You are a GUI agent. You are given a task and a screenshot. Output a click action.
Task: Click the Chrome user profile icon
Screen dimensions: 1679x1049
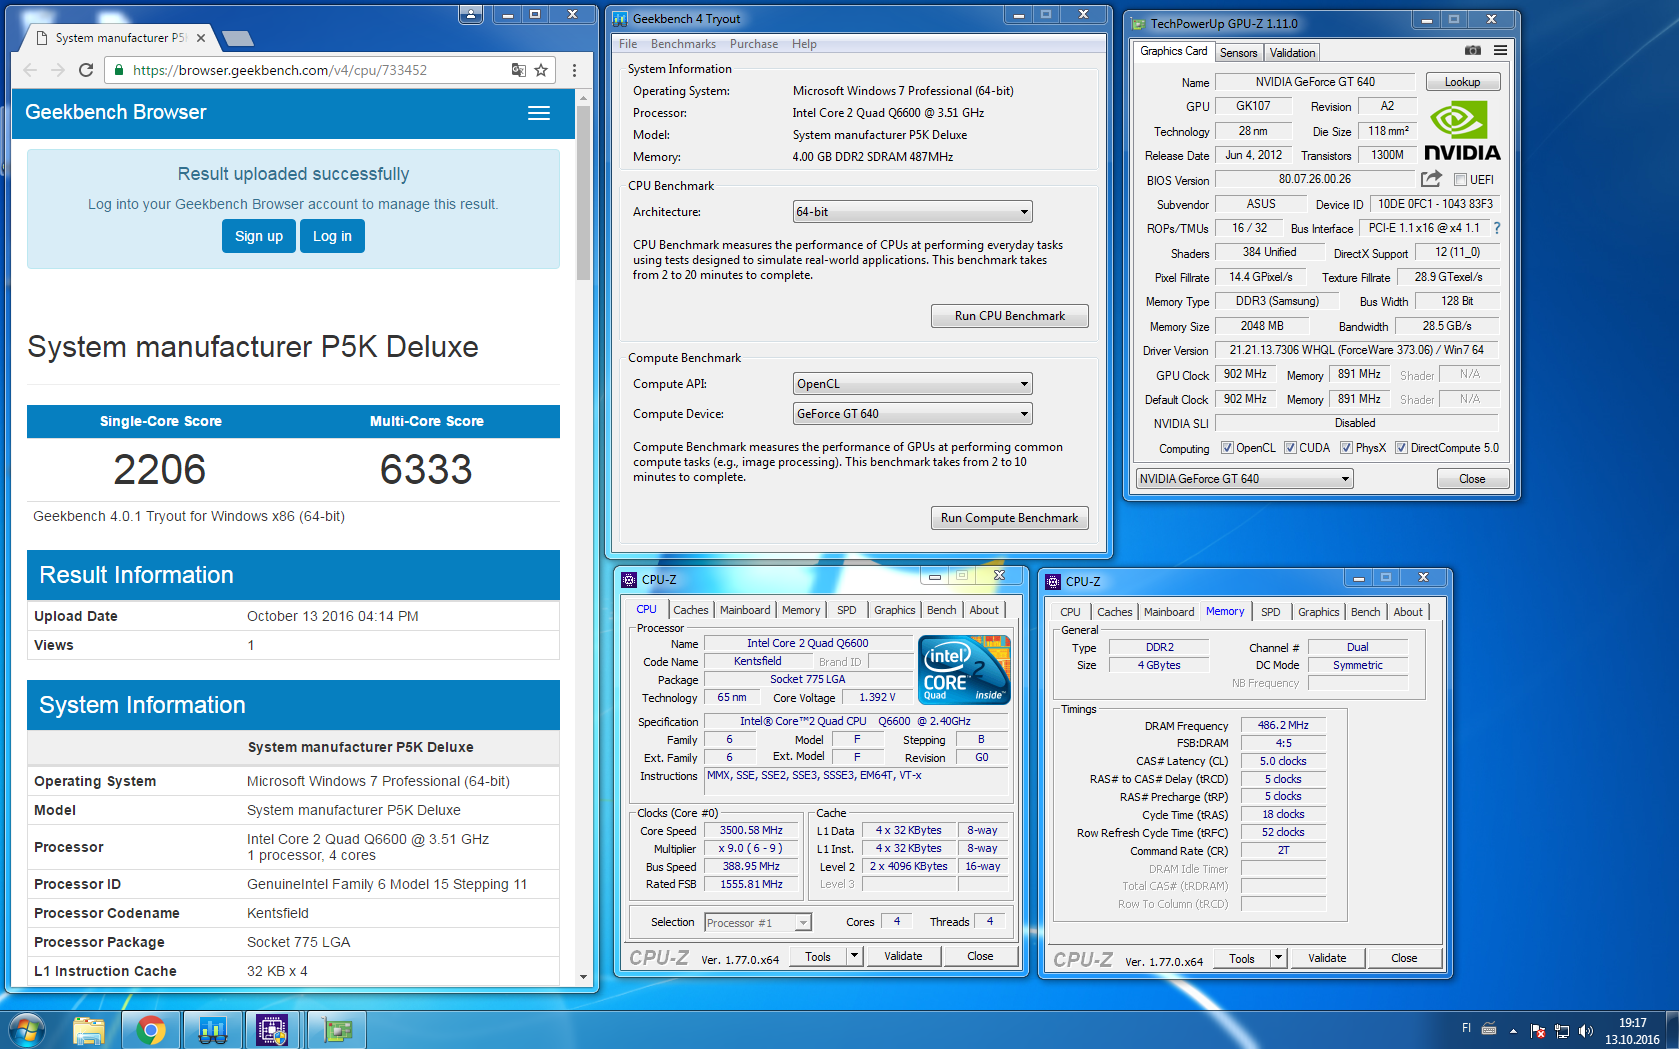click(x=471, y=14)
